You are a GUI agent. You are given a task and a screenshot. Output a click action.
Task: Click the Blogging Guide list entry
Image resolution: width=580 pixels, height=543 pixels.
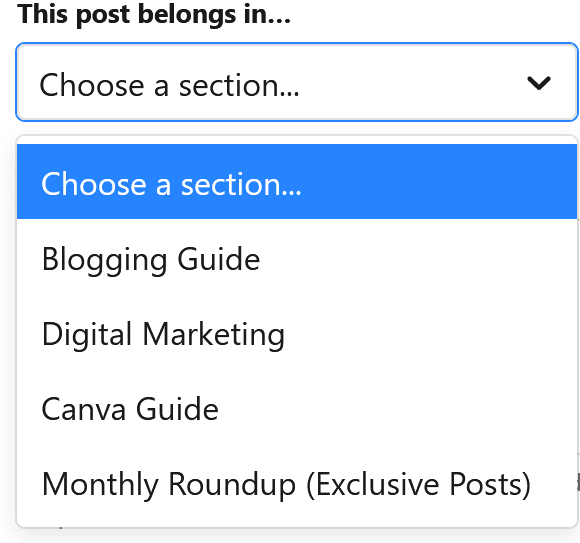(297, 259)
